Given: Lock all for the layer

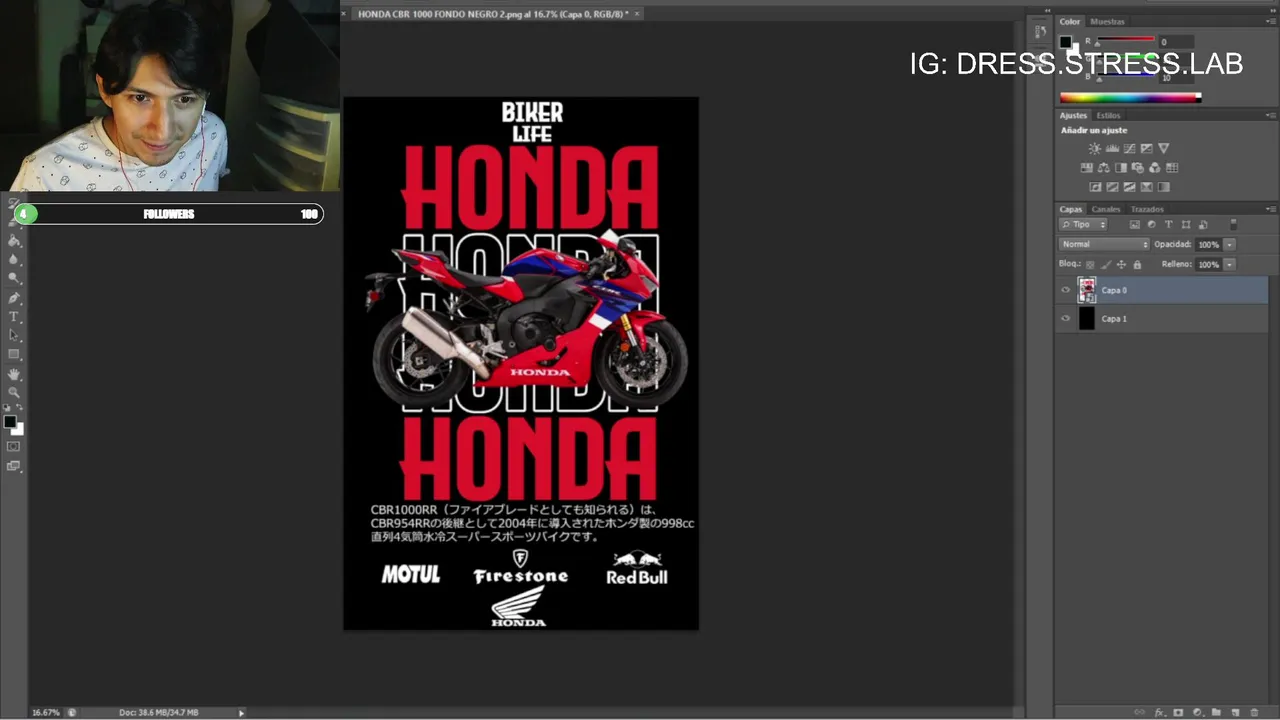Looking at the screenshot, I should coord(1137,265).
